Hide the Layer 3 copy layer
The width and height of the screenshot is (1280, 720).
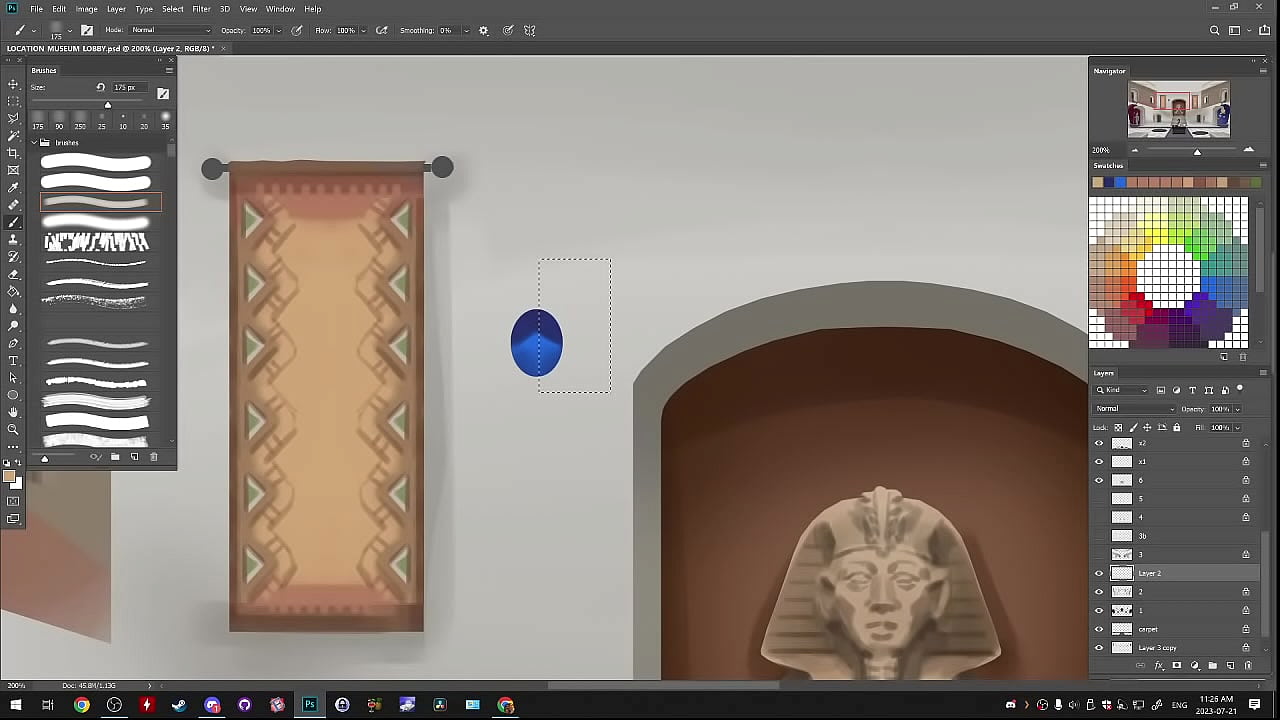[1099, 648]
